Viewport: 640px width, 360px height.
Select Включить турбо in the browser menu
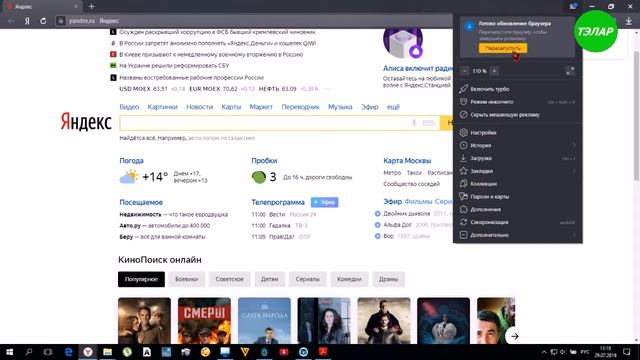[x=517, y=89]
